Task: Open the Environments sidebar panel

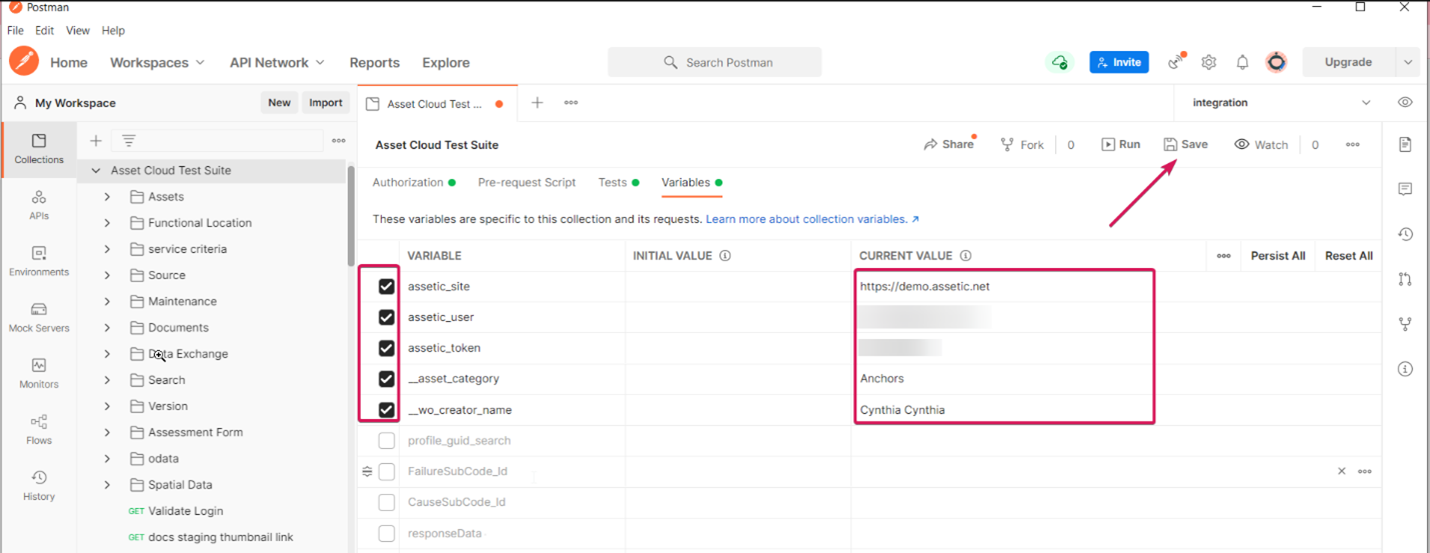Action: [x=39, y=261]
